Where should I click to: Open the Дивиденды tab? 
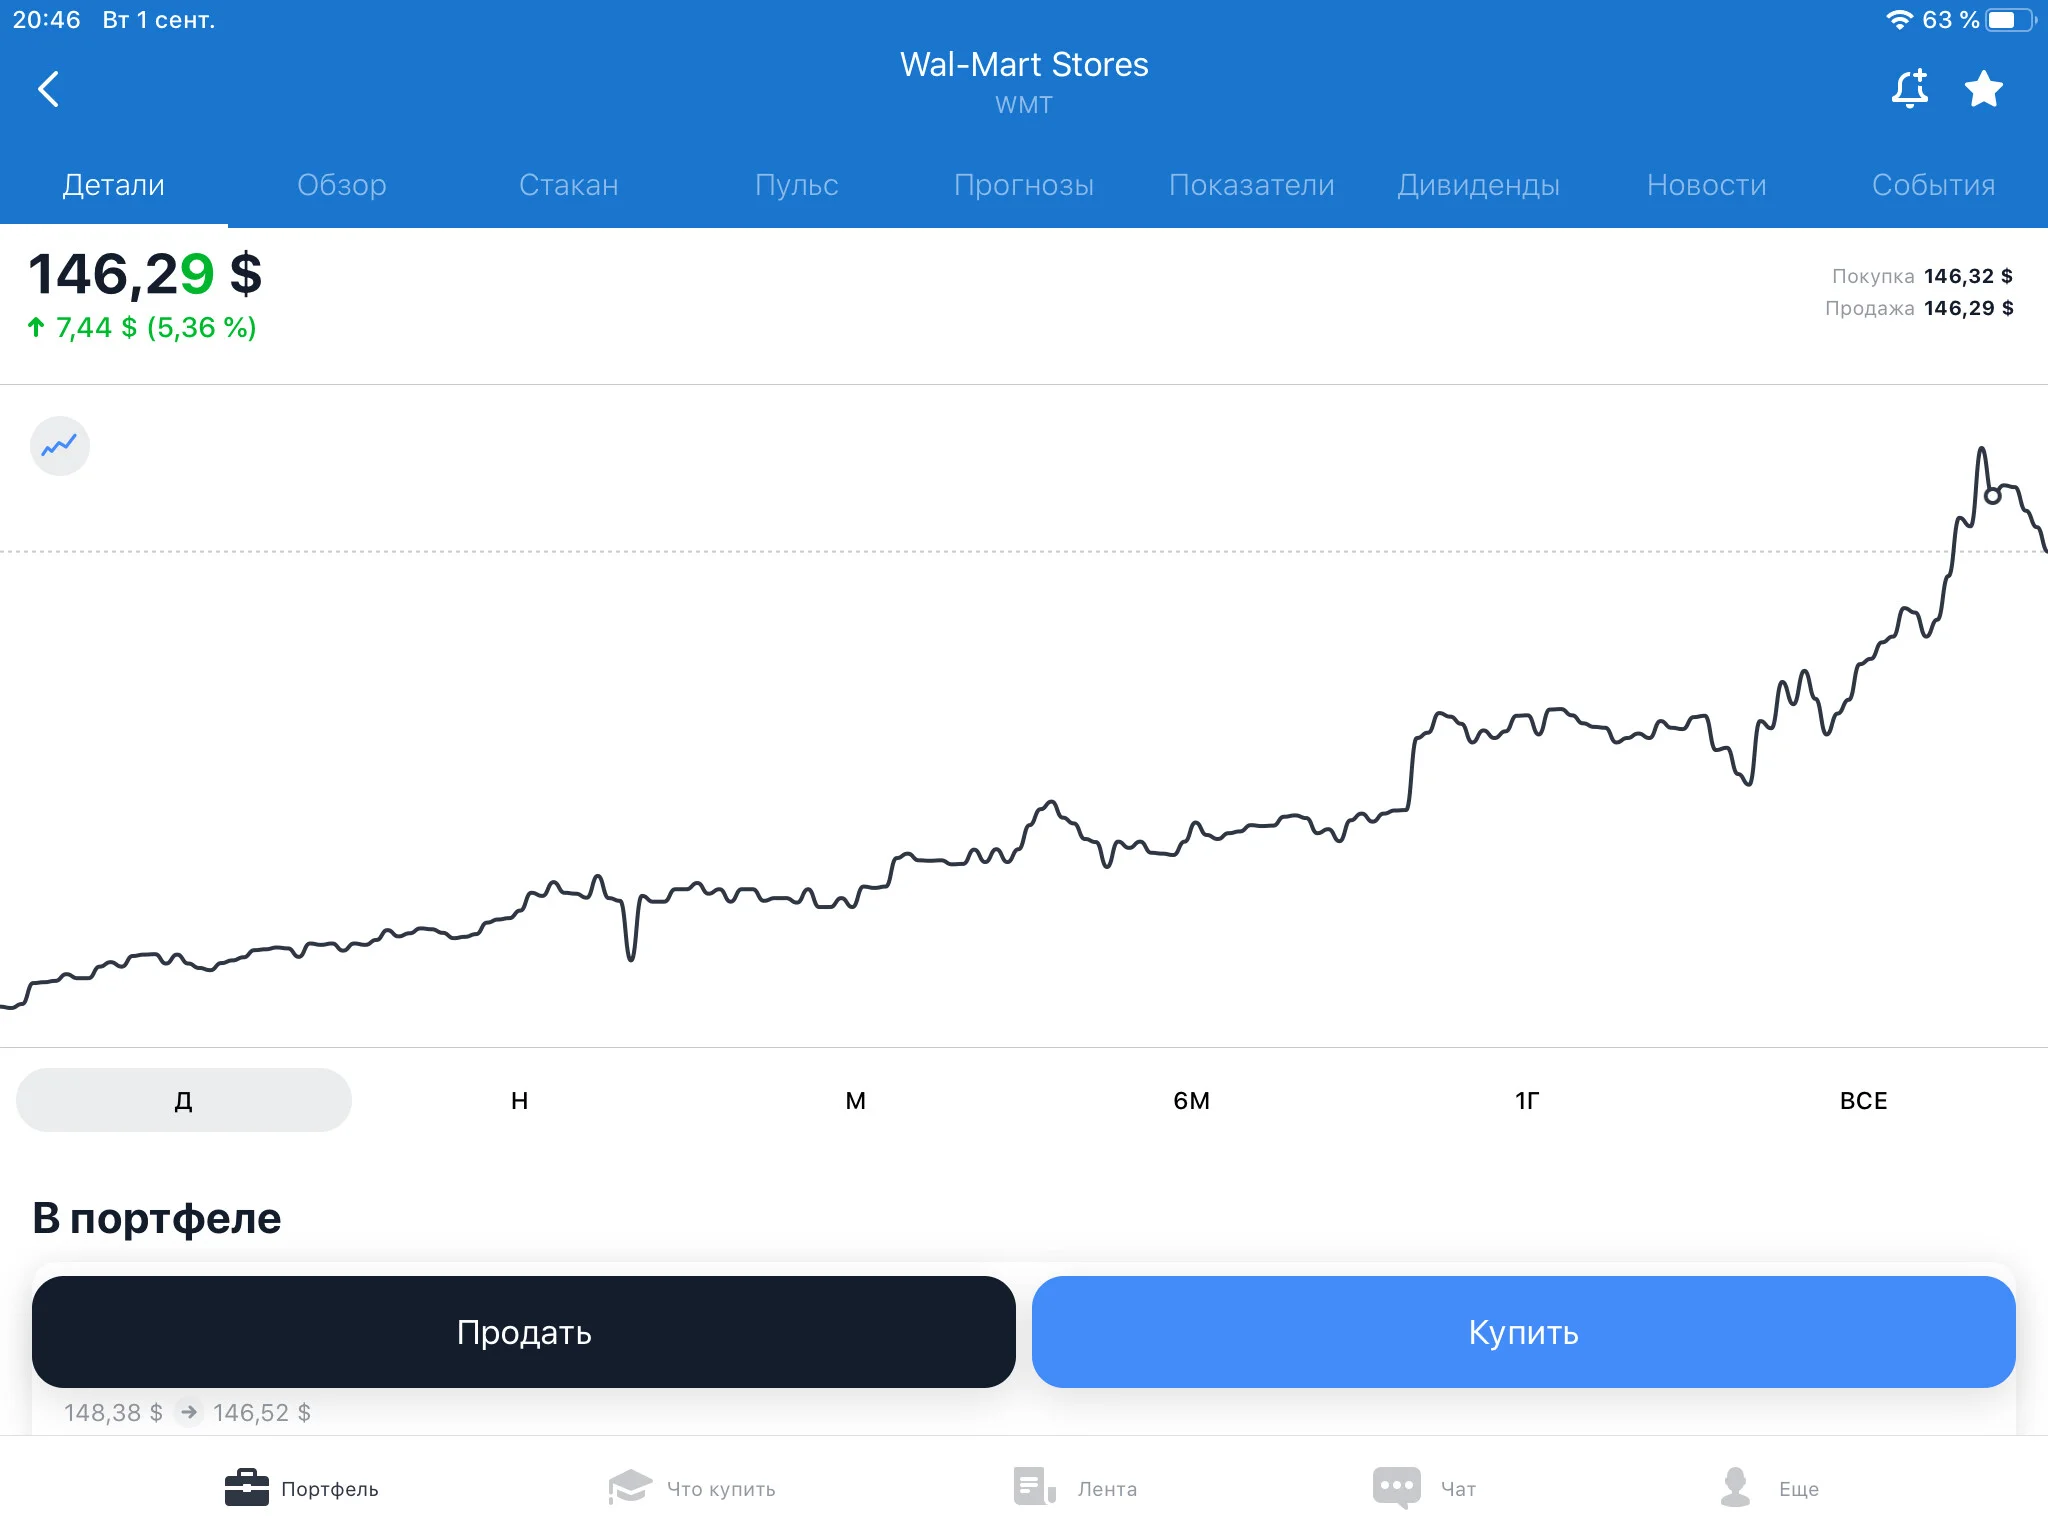1479,185
